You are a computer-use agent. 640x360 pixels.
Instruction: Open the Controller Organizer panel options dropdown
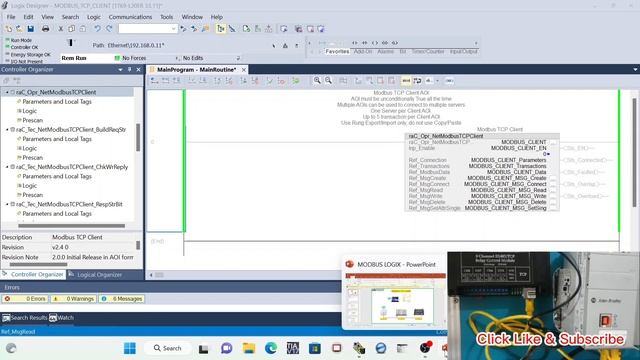120,69
